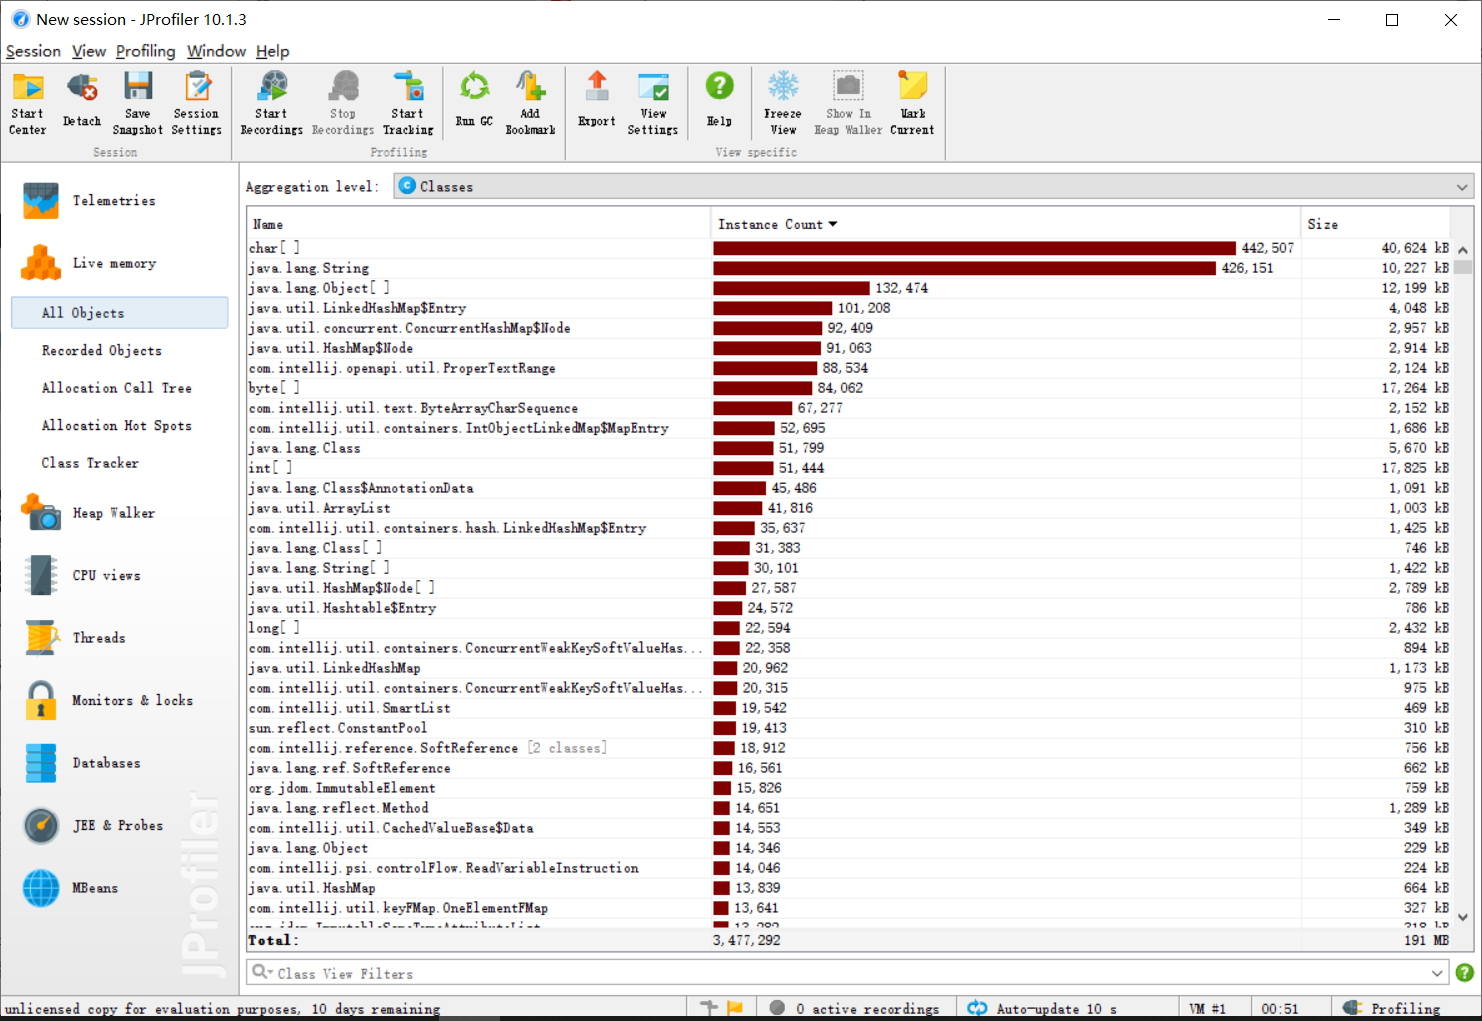Select Allocation Call Tree view

pyautogui.click(x=119, y=388)
